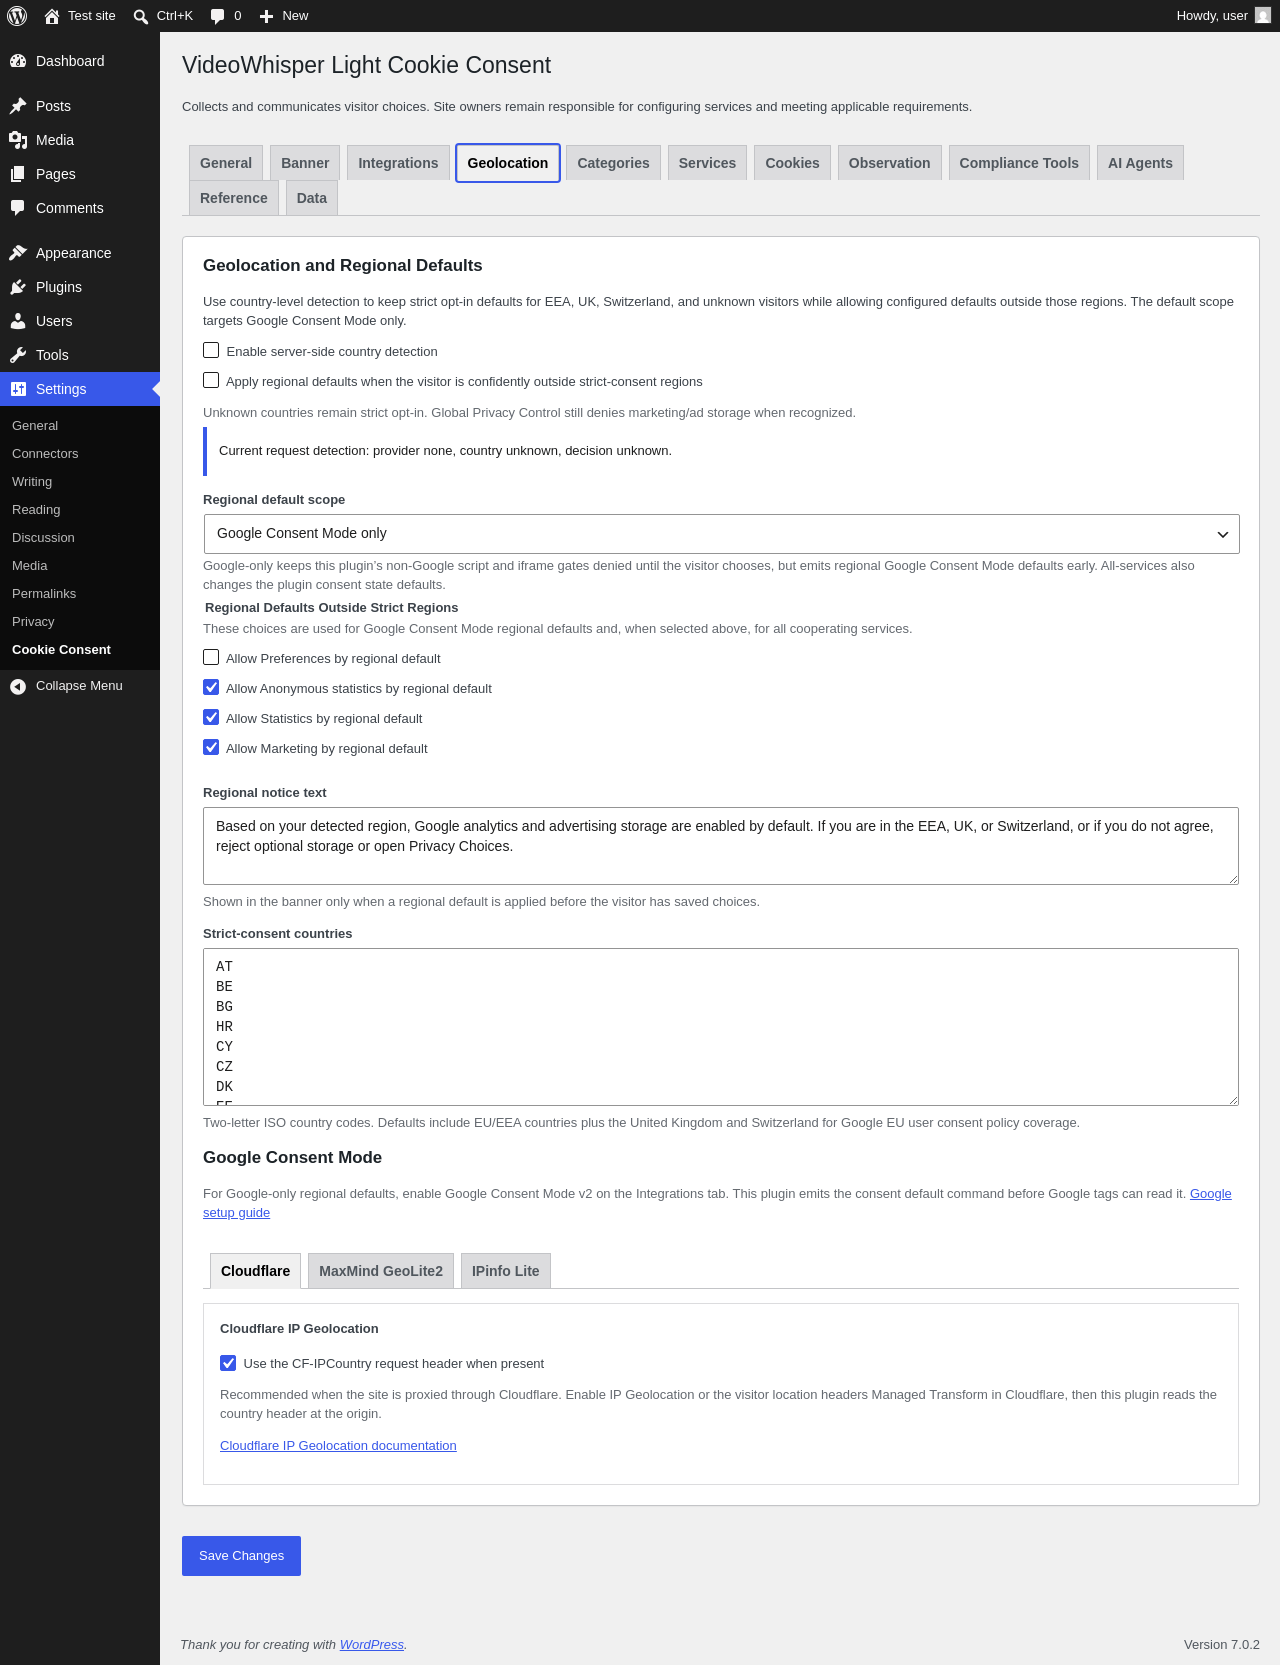The image size is (1280, 1665).
Task: Disable CF-IPCountry request header checkbox
Action: [228, 1363]
